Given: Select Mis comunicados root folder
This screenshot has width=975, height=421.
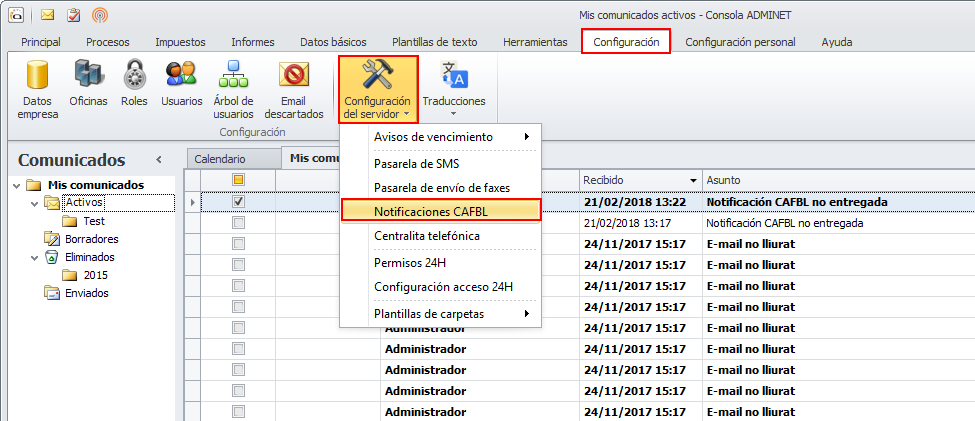Looking at the screenshot, I should click(x=96, y=185).
